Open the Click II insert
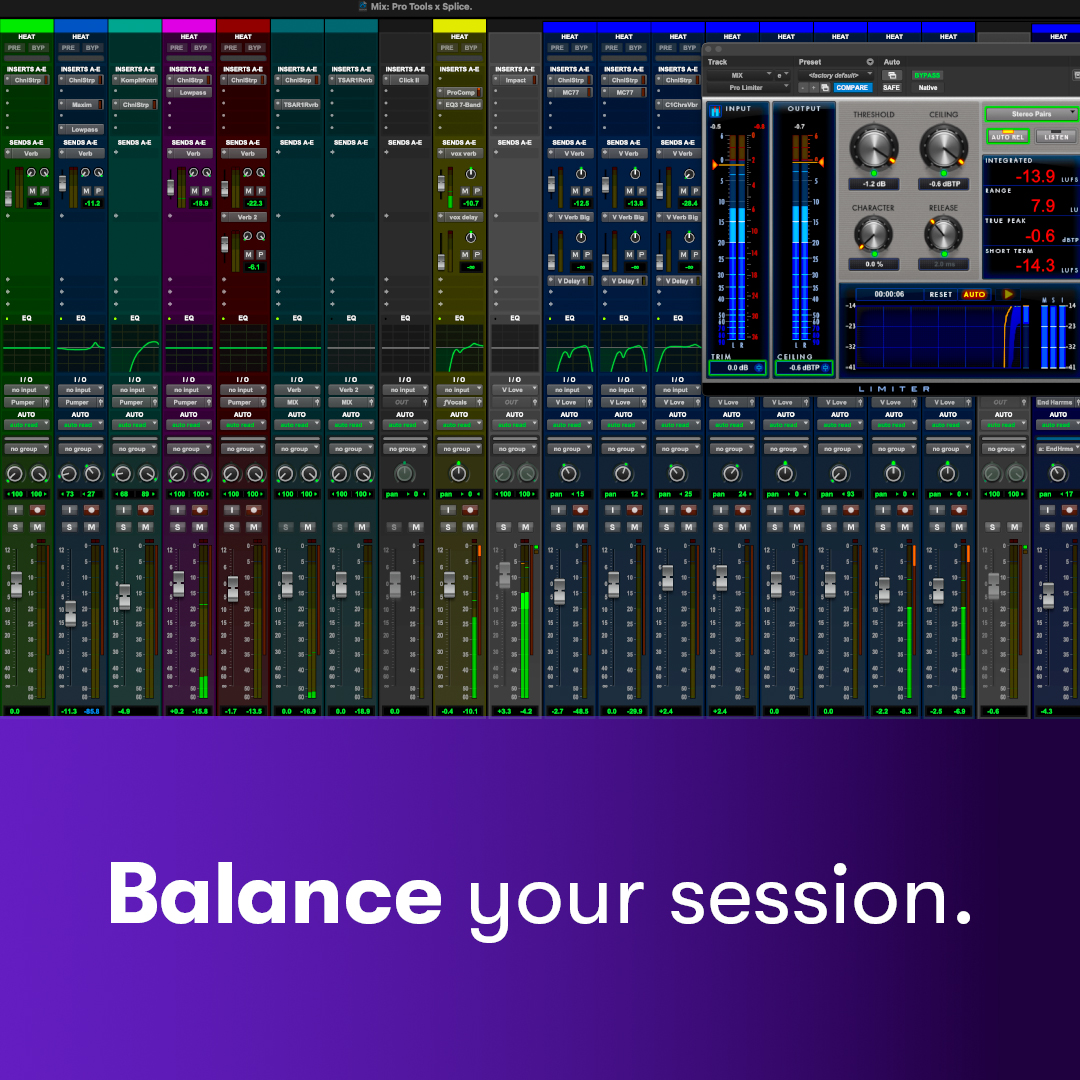This screenshot has height=1080, width=1080. coord(407,80)
